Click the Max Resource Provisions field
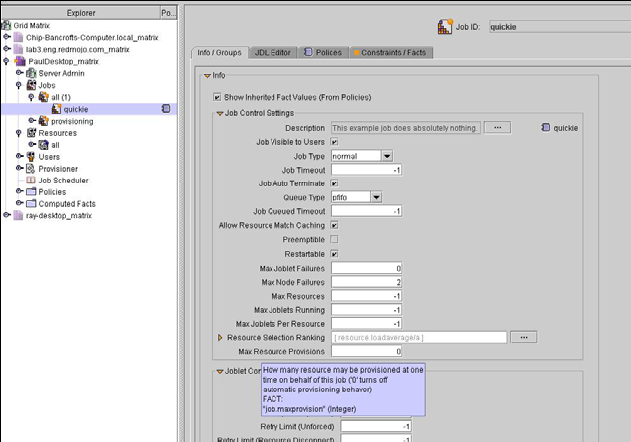 point(366,351)
